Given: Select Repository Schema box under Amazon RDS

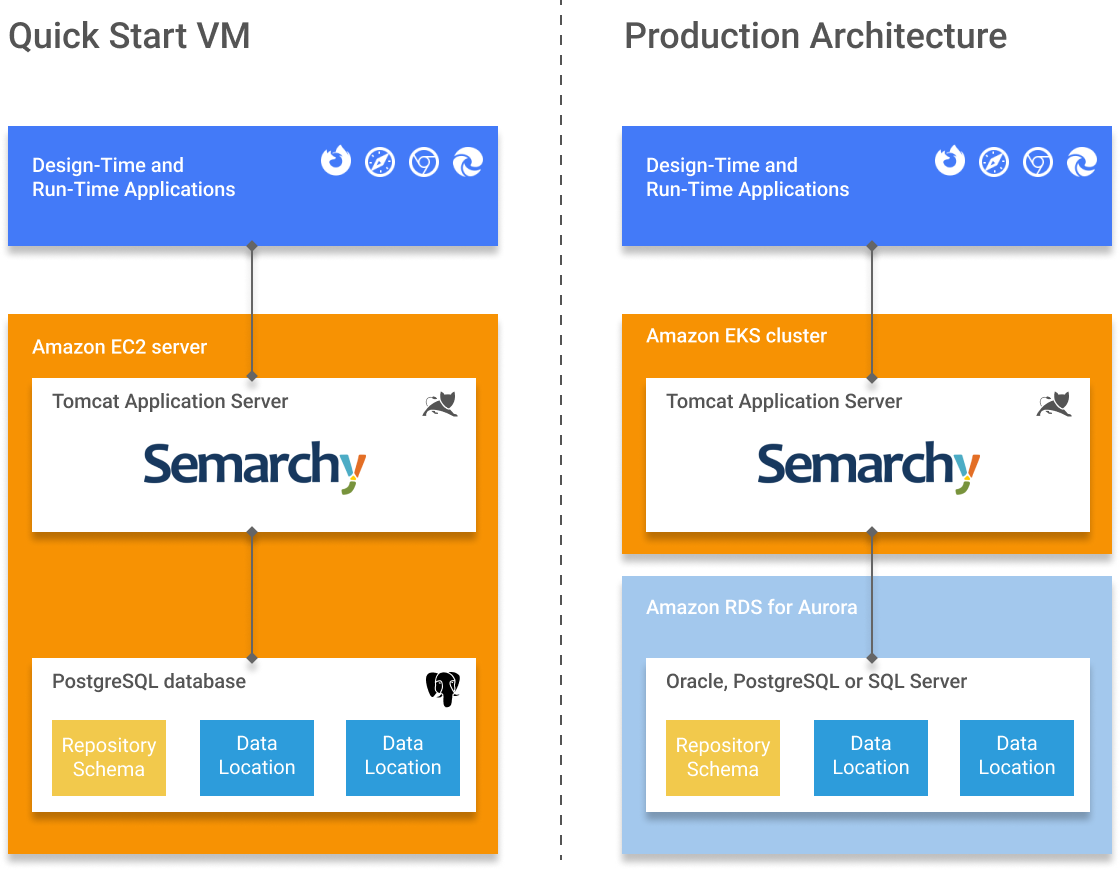Looking at the screenshot, I should [x=723, y=758].
